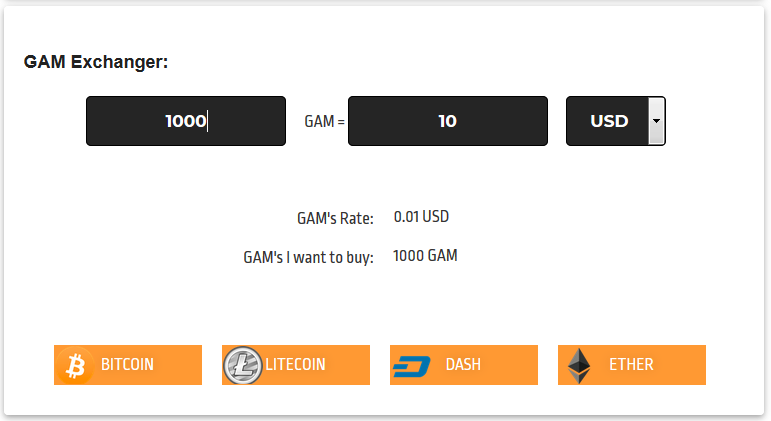Click the arrow beside the USD selector
Viewport: 771px width, 421px height.
(x=656, y=121)
